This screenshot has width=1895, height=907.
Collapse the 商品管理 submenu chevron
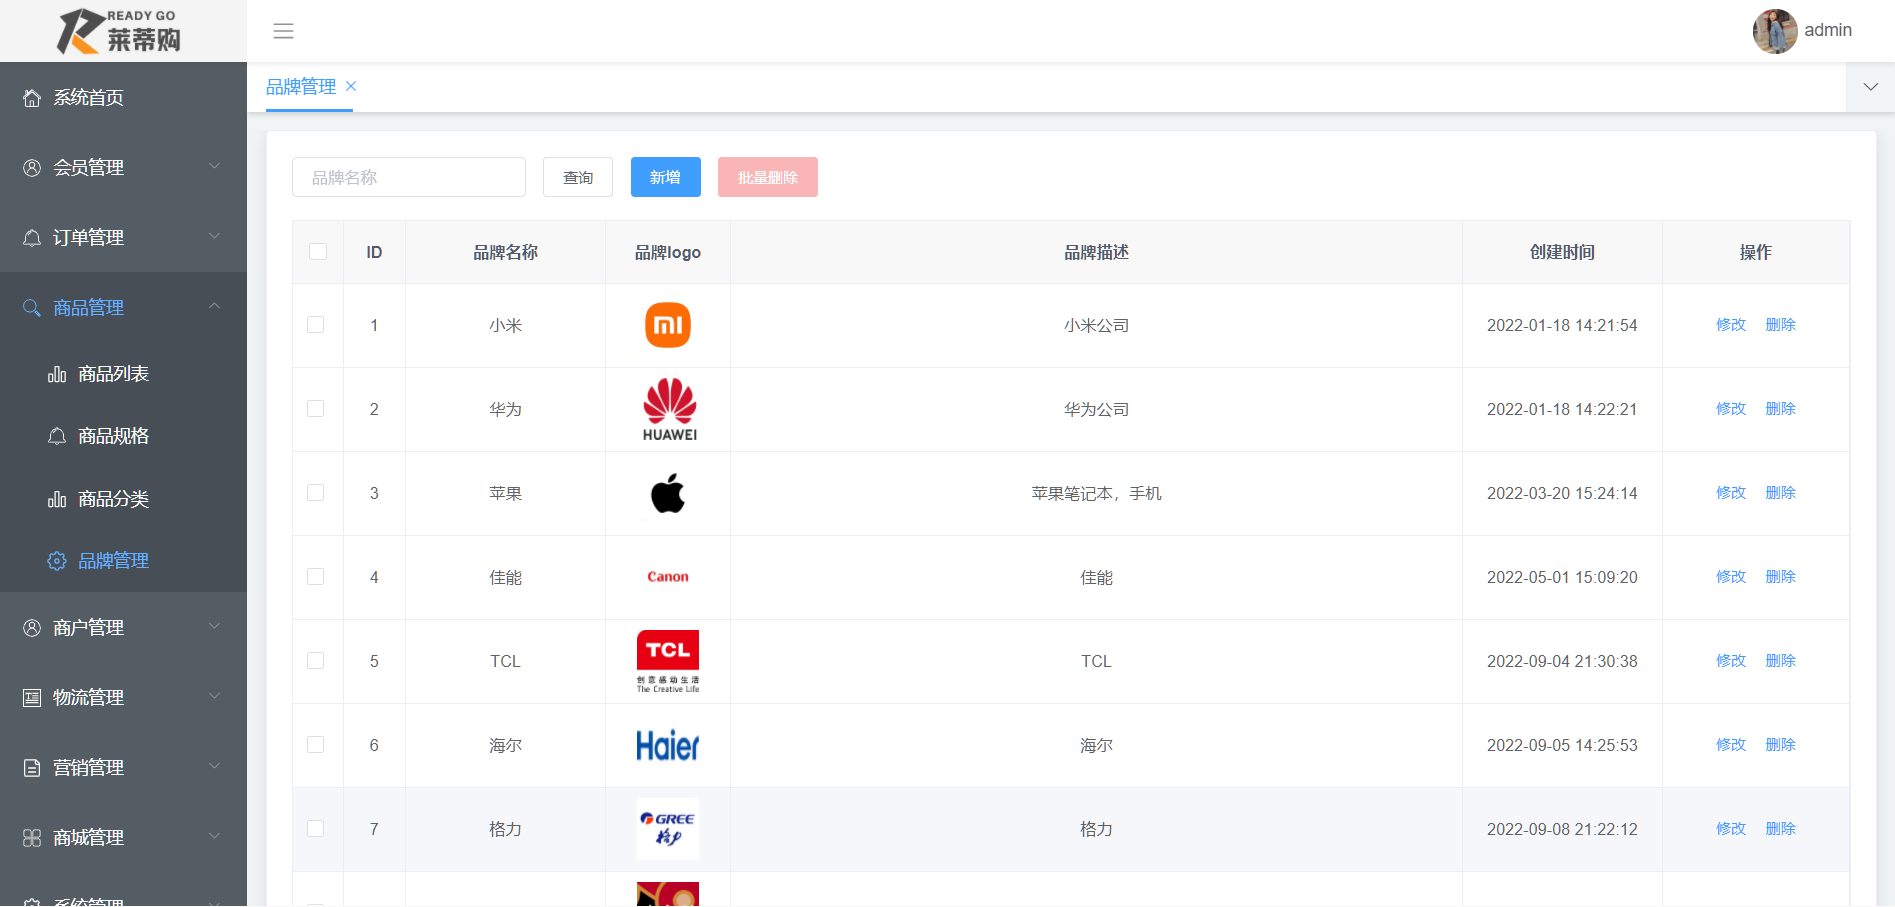214,306
